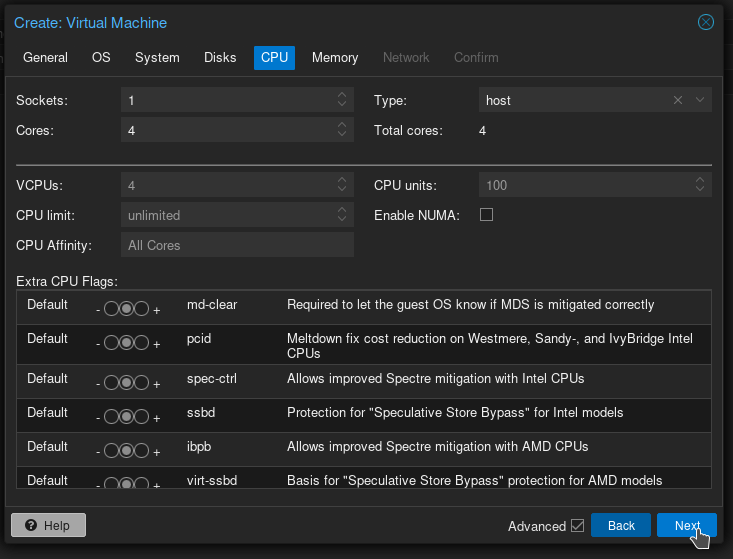The width and height of the screenshot is (733, 559).
Task: Open the General tab
Action: click(x=46, y=58)
